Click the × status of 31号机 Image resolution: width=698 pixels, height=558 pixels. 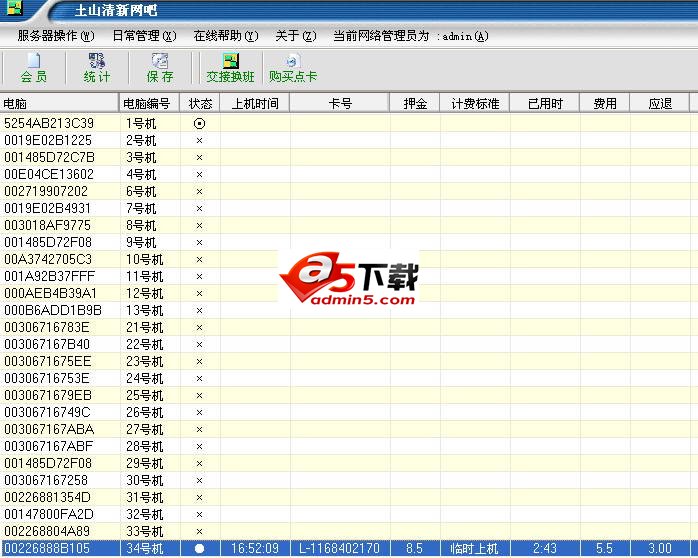pyautogui.click(x=199, y=497)
